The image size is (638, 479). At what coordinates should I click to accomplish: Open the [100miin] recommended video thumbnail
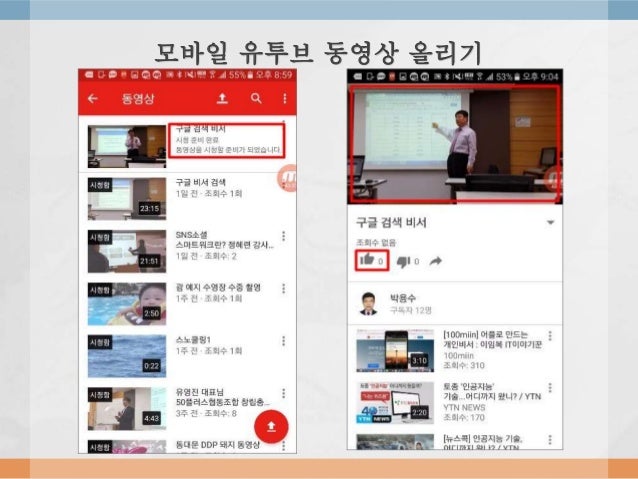click(395, 351)
